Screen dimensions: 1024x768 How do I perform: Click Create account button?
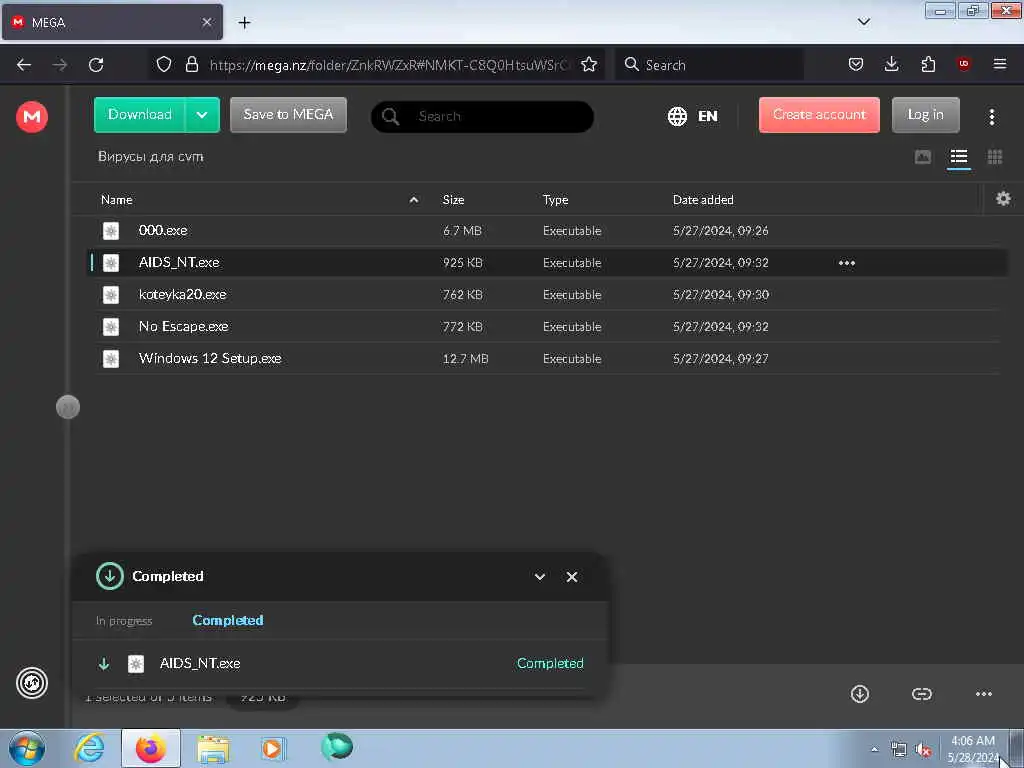[819, 115]
